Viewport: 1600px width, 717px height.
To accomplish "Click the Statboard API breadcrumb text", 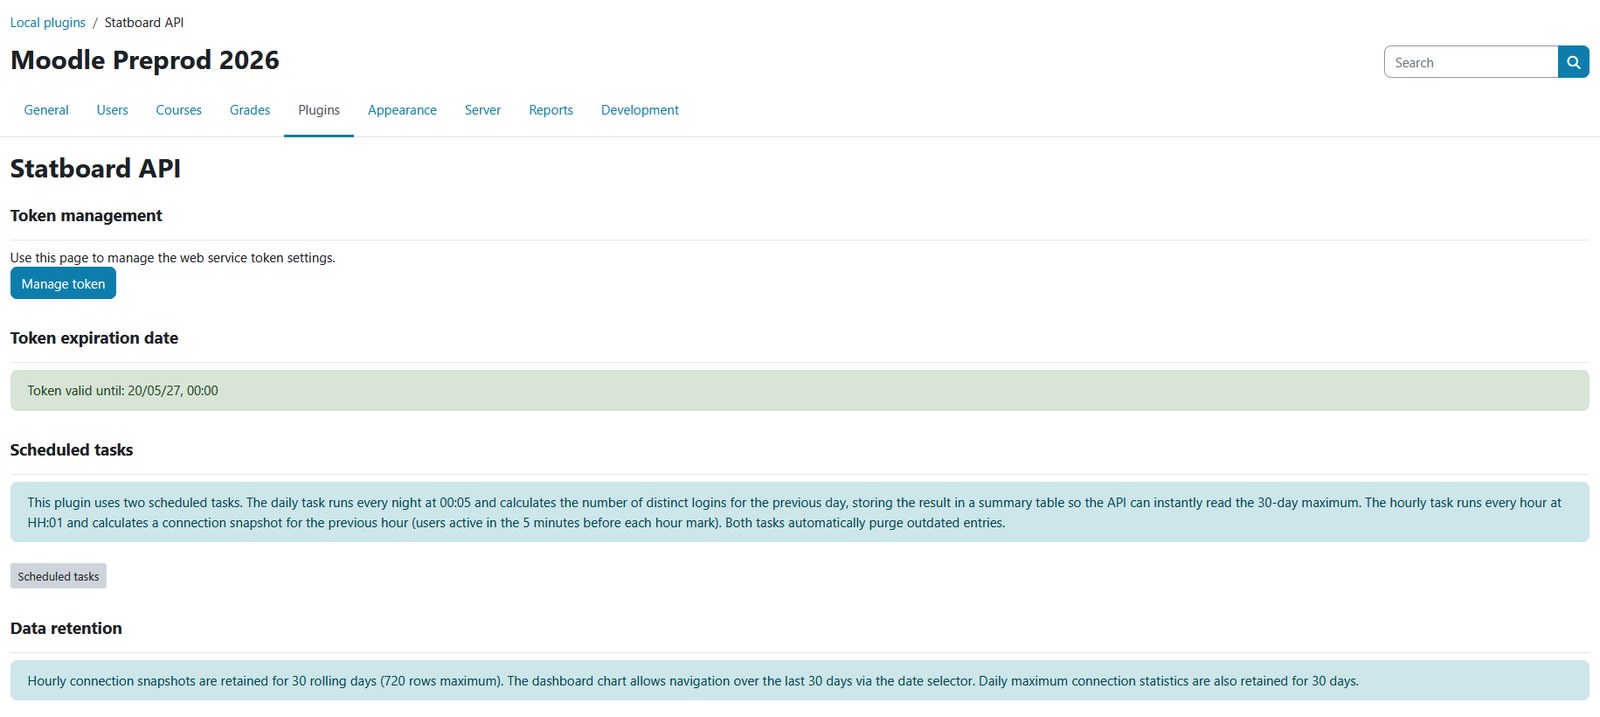I will click(x=144, y=22).
